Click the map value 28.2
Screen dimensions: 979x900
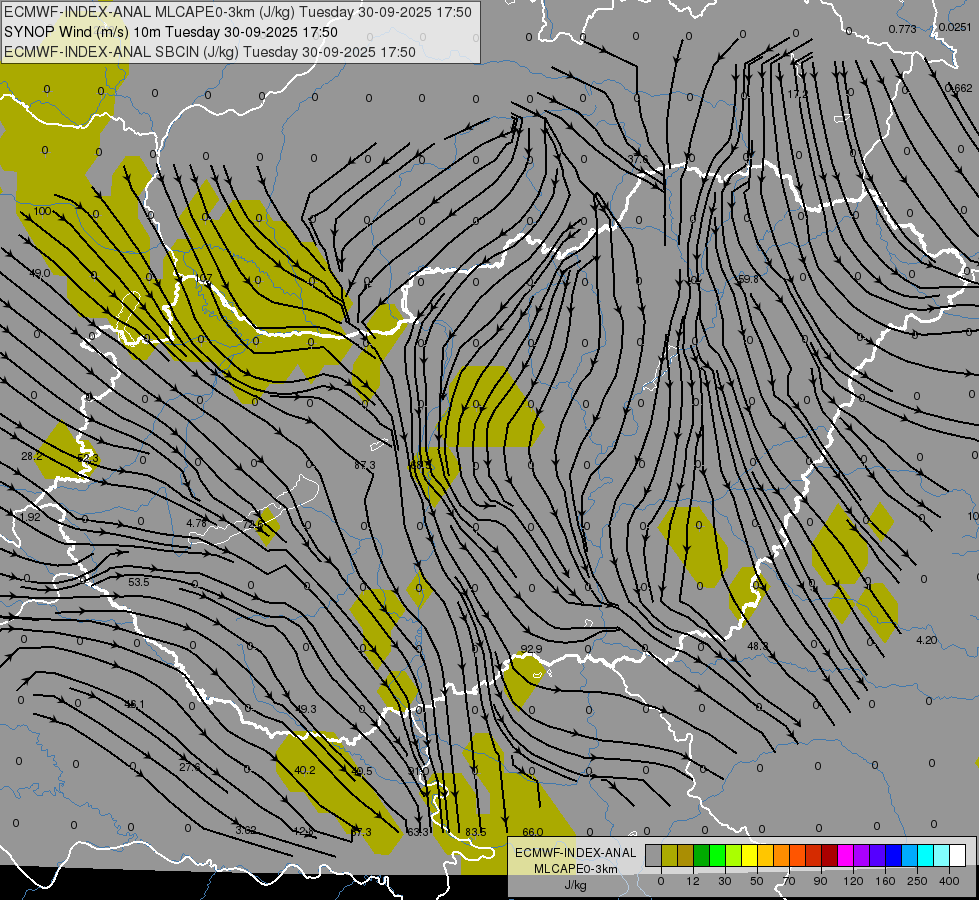(31, 456)
